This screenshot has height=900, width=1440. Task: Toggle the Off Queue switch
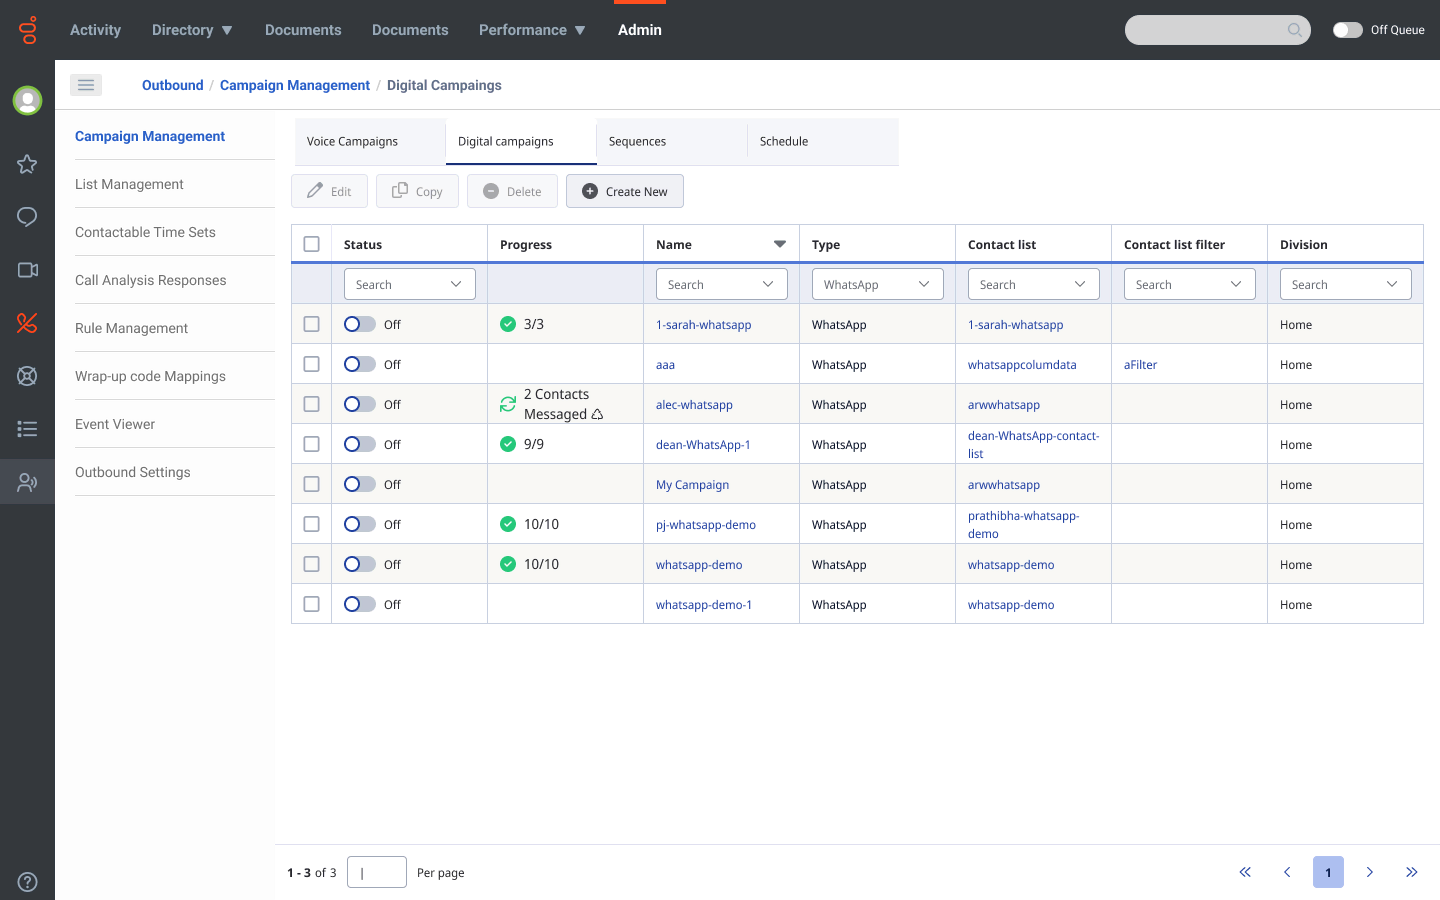(1347, 30)
